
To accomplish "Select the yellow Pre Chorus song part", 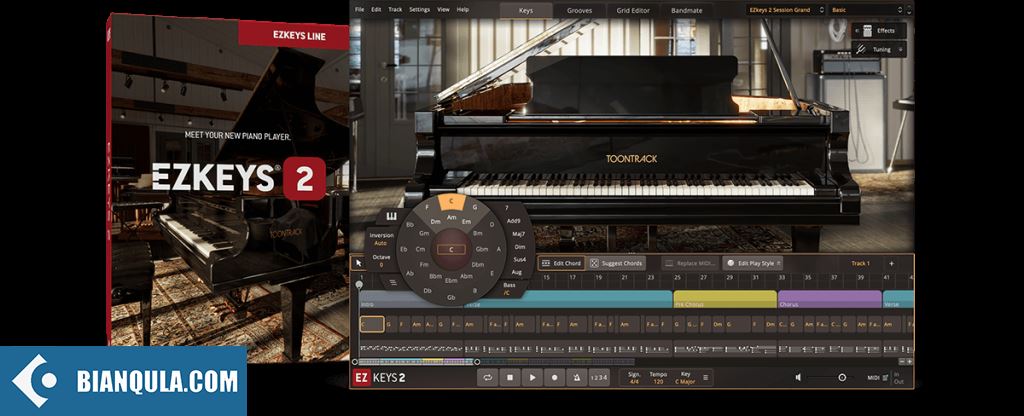I will (x=725, y=299).
